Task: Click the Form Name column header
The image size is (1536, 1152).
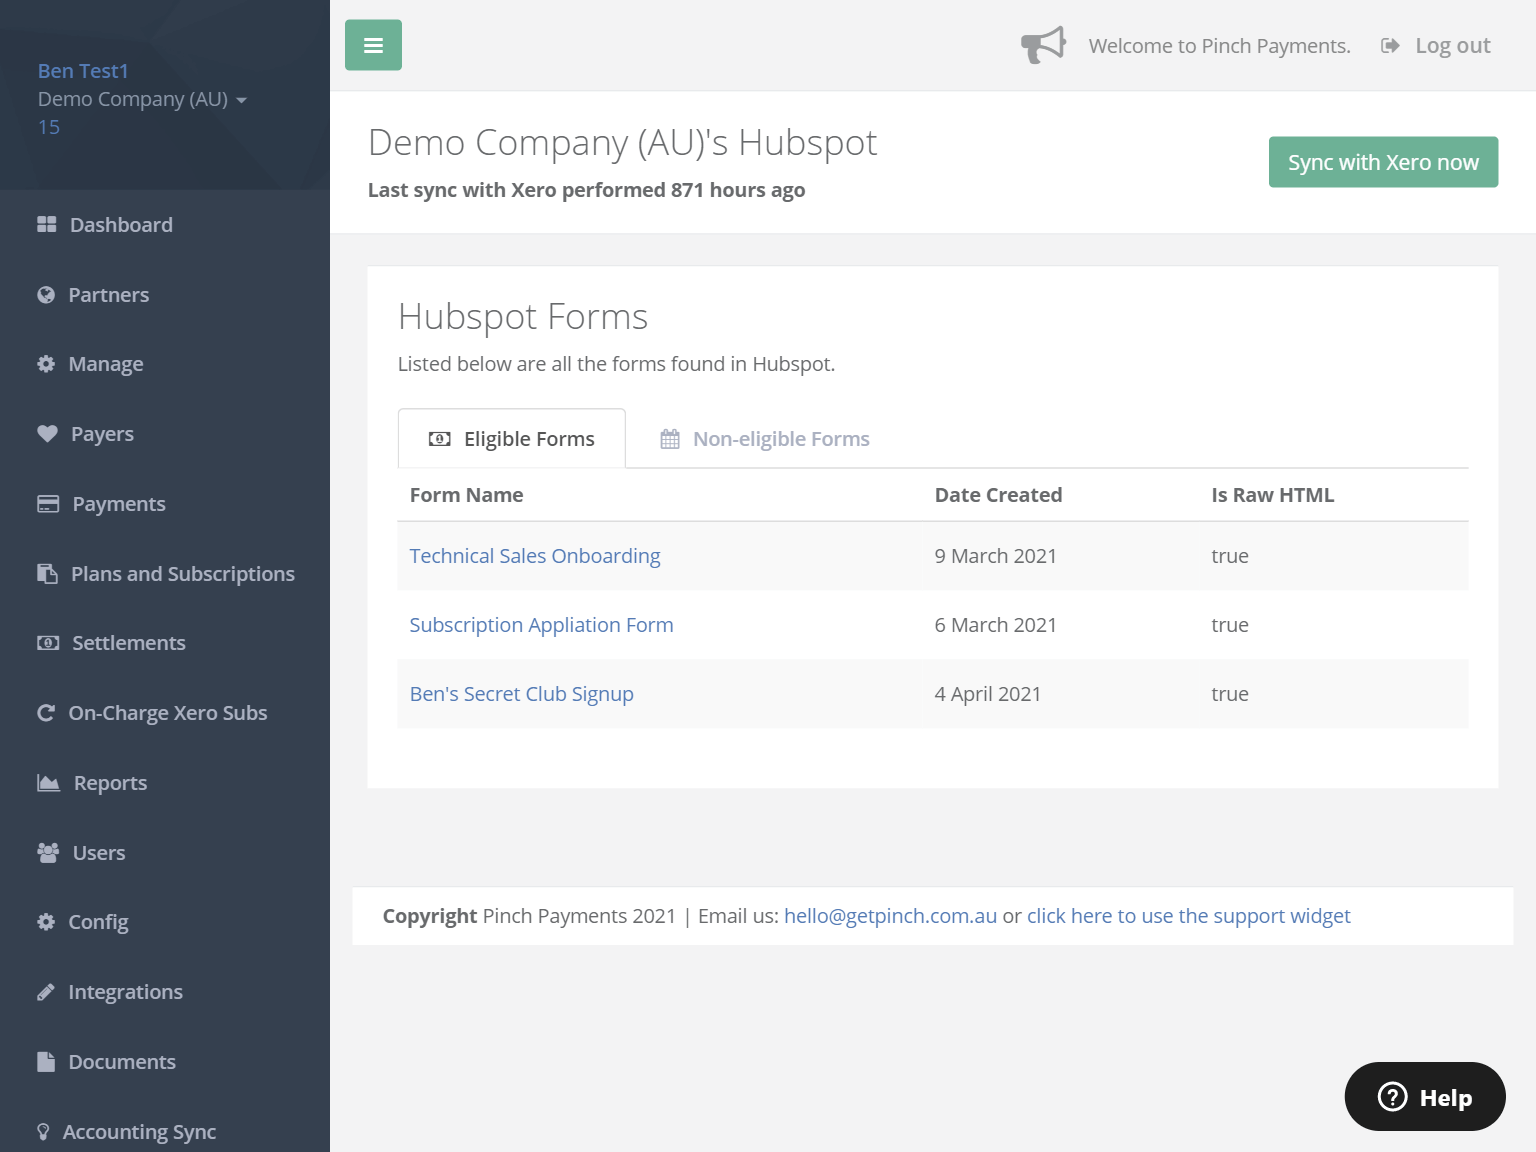Action: [x=466, y=495]
